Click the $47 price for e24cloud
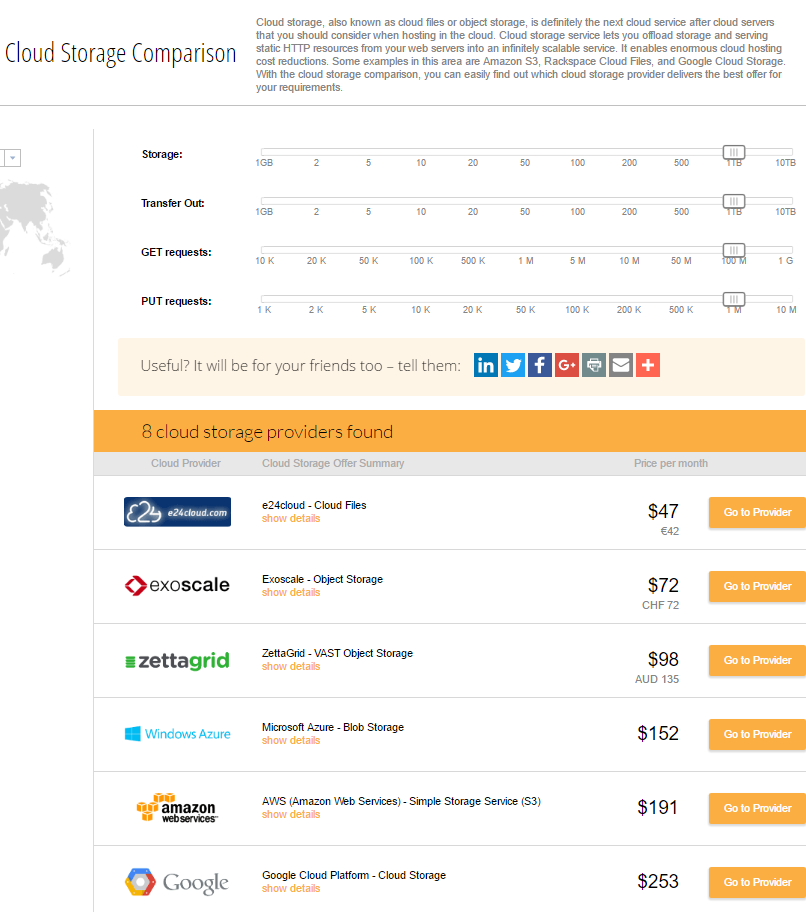This screenshot has height=912, width=806. (663, 511)
